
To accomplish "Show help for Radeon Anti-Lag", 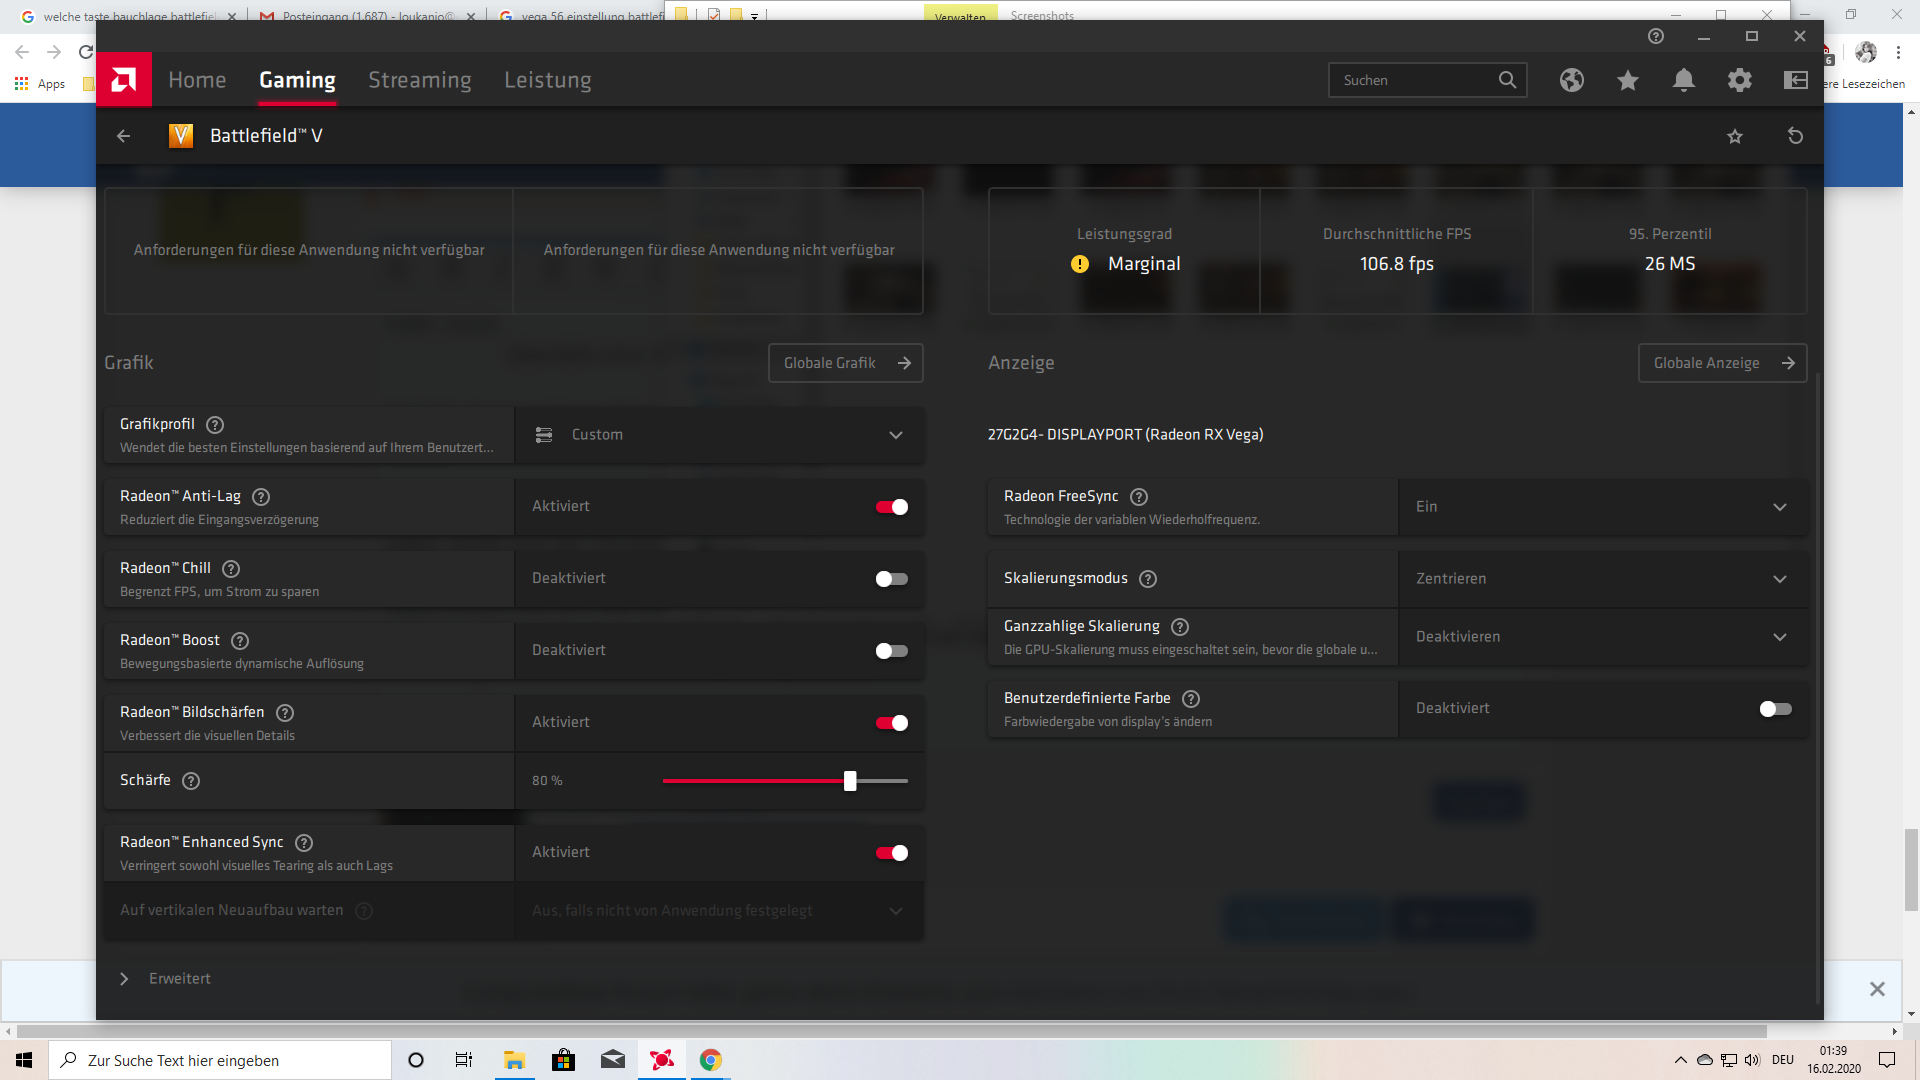I will (x=261, y=497).
